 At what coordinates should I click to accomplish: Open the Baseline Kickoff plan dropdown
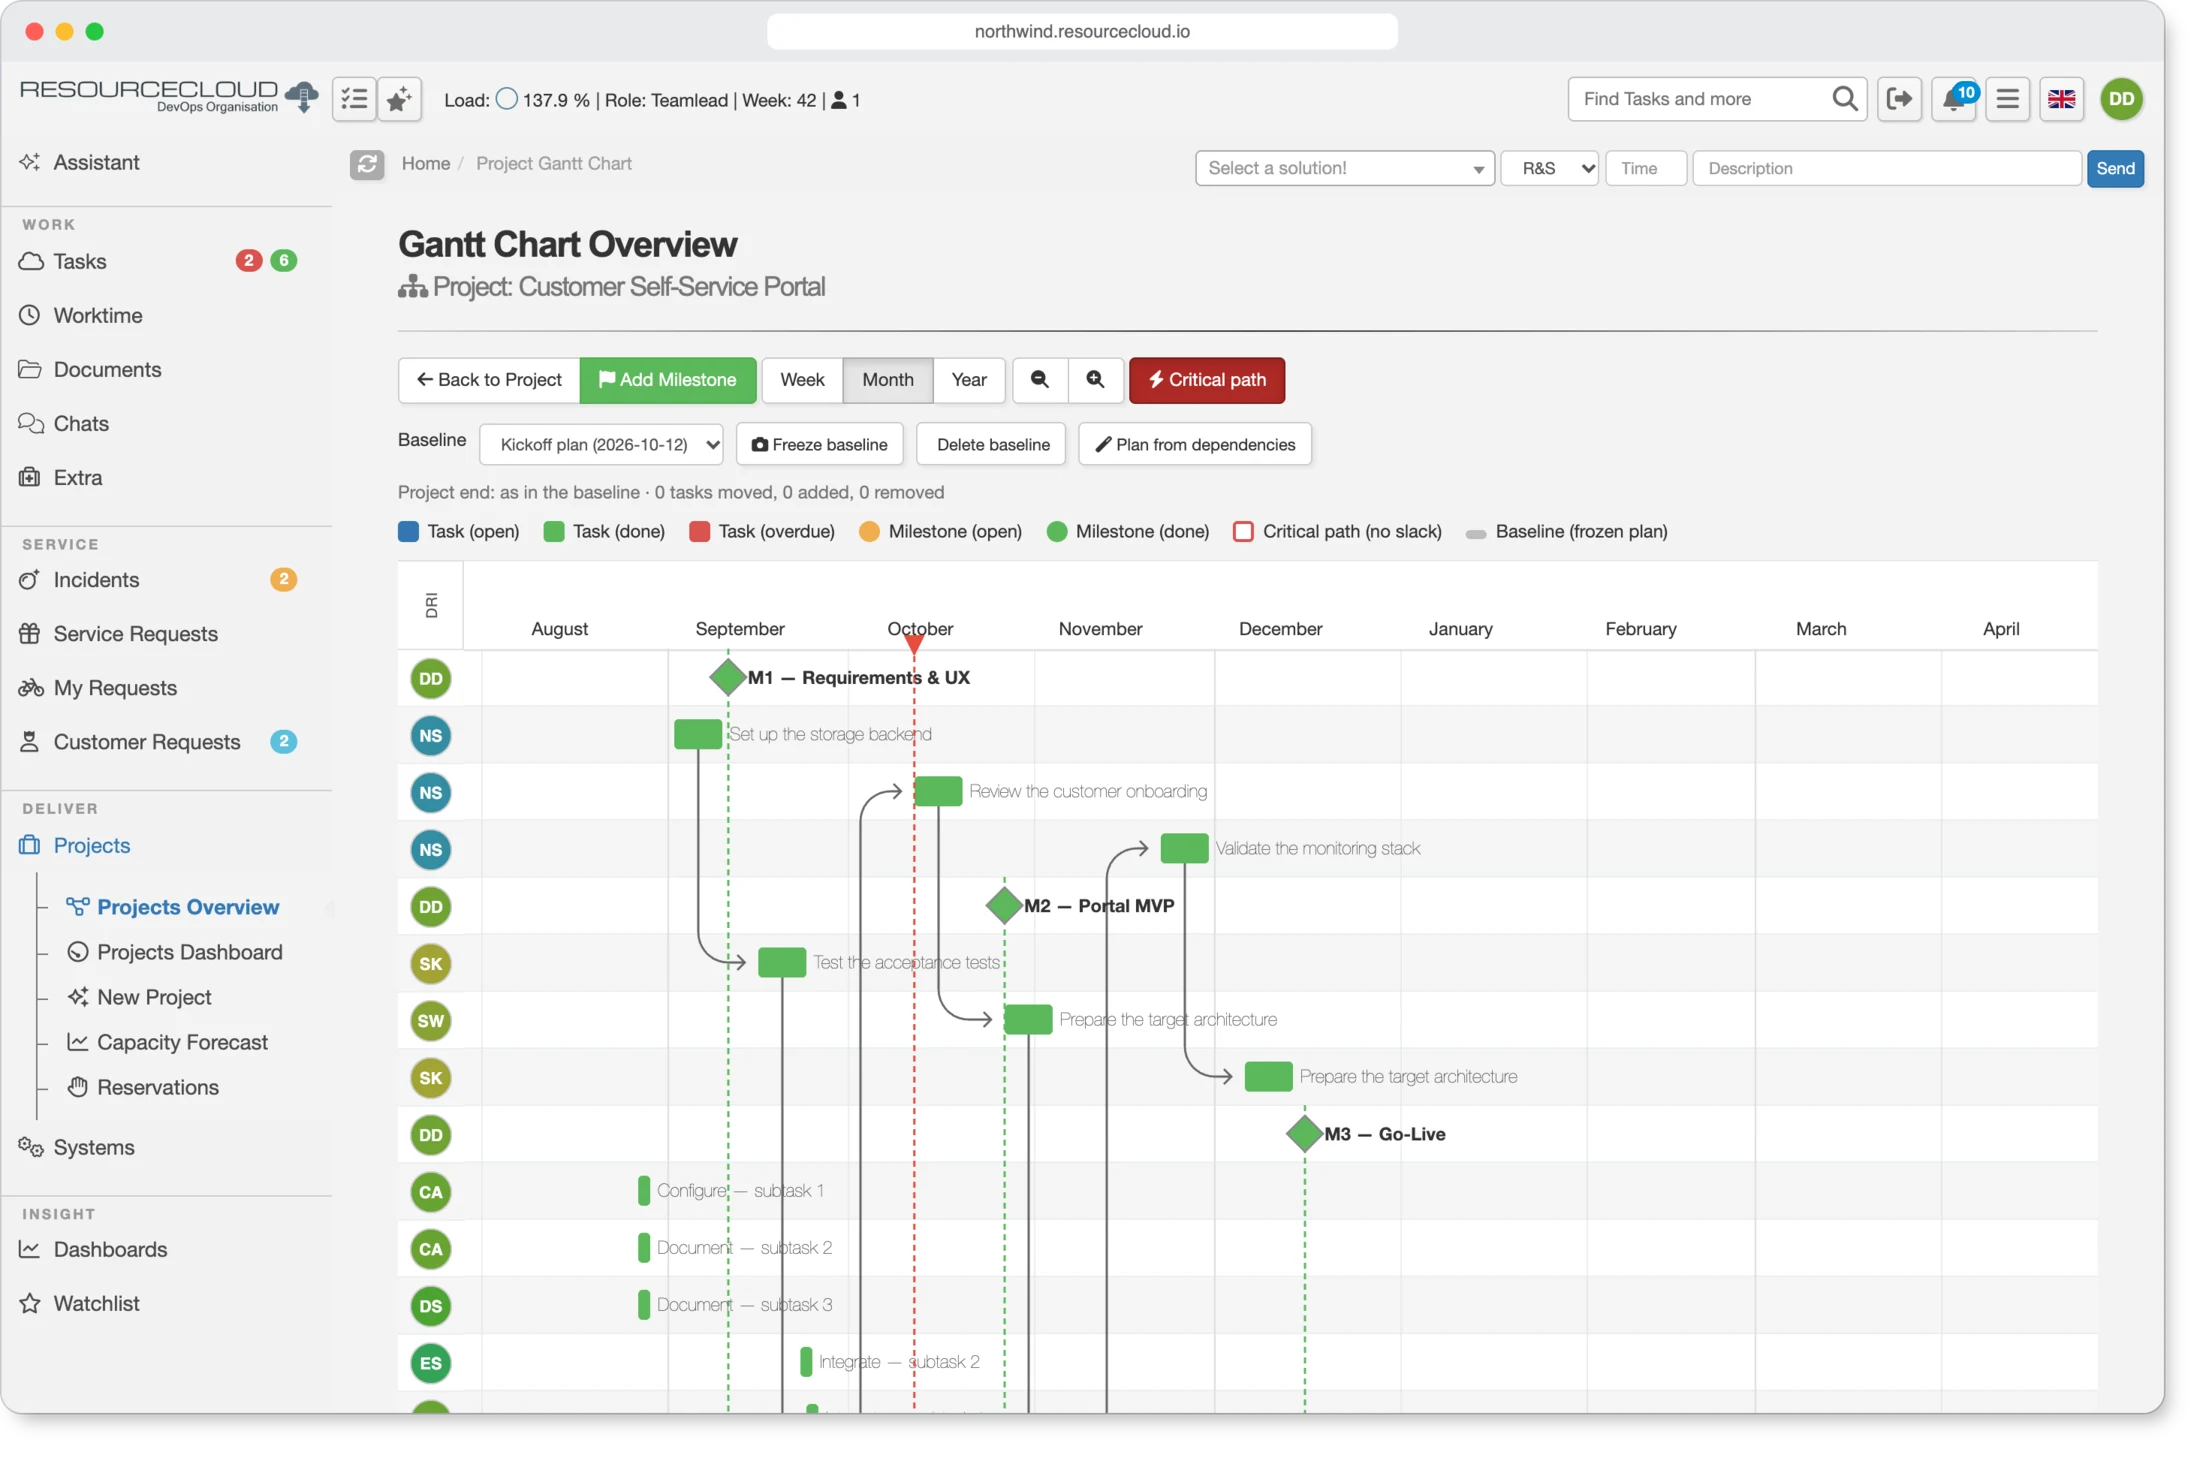(x=601, y=445)
